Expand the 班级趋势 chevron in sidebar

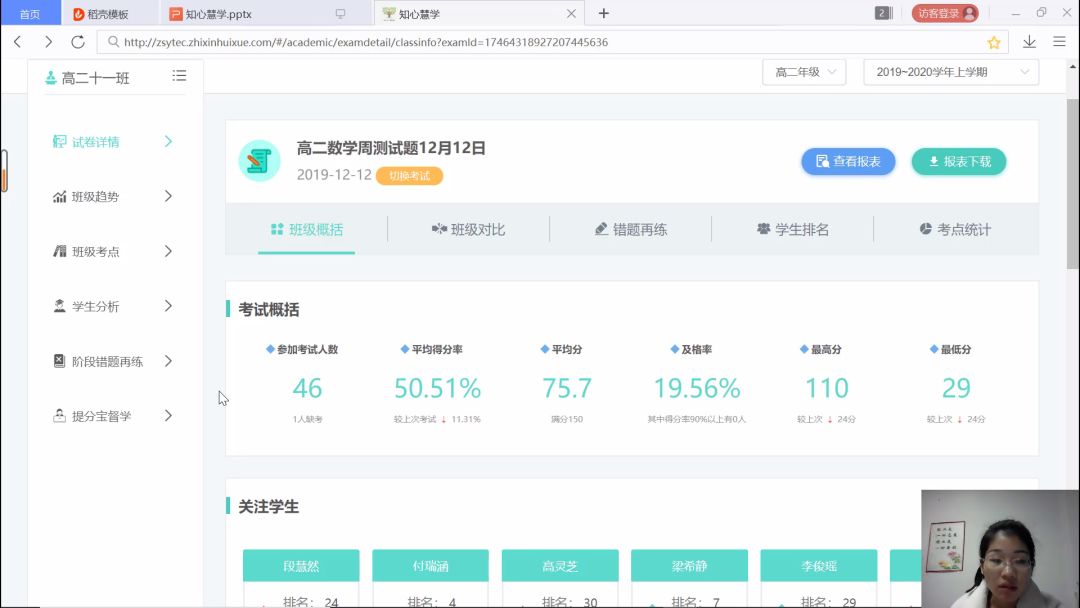(169, 196)
